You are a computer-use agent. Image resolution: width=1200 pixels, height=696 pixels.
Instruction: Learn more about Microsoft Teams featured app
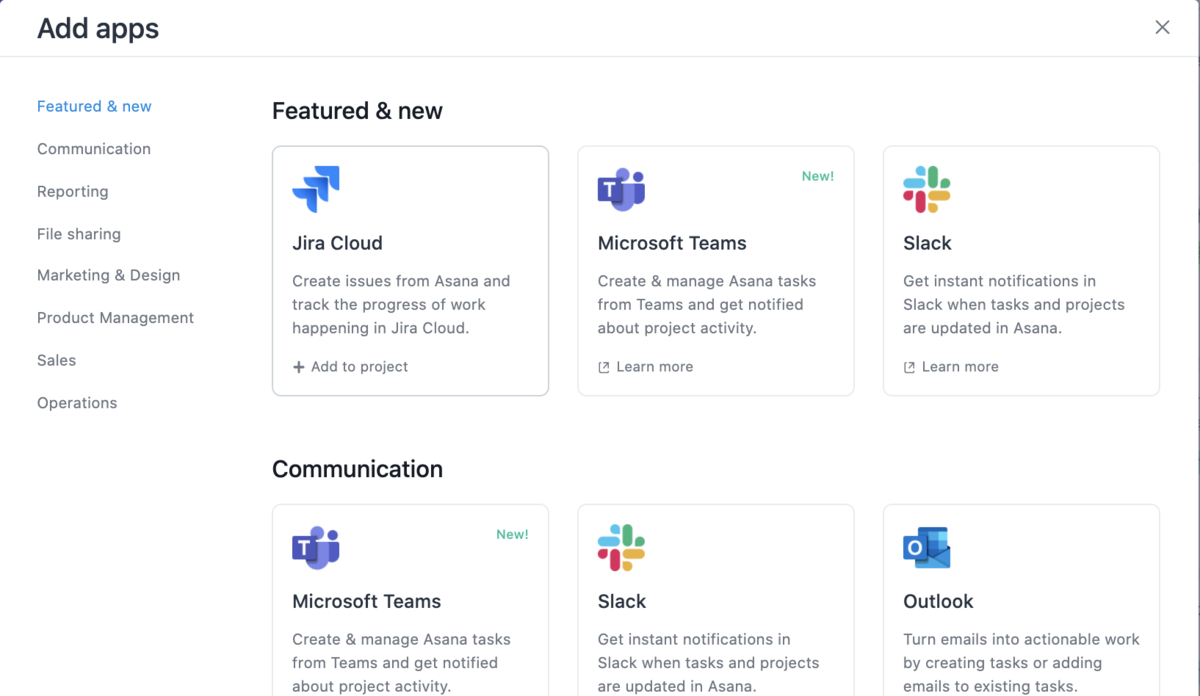coord(645,367)
